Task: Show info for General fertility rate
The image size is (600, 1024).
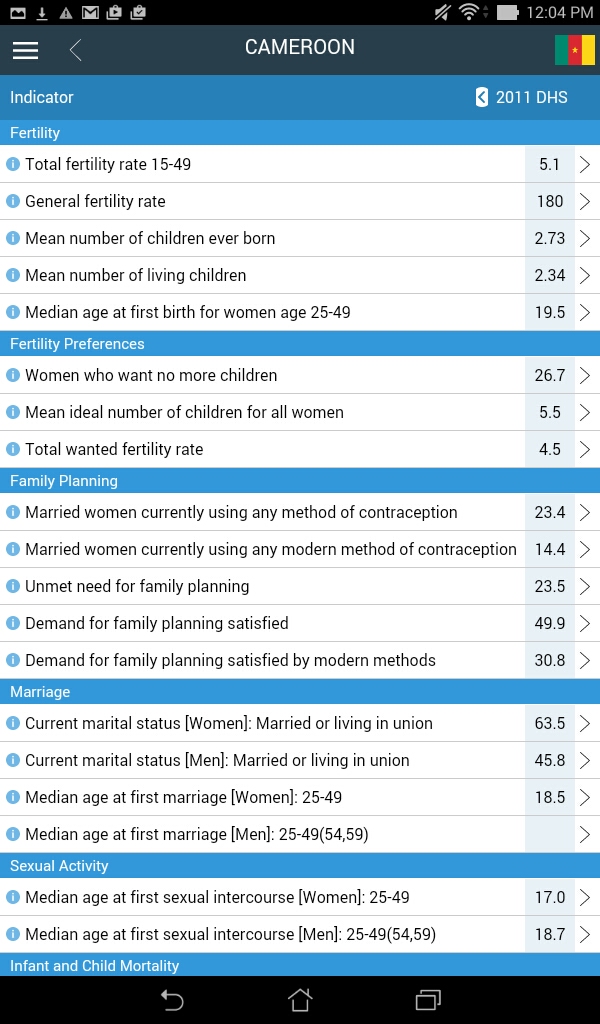Action: click(13, 201)
